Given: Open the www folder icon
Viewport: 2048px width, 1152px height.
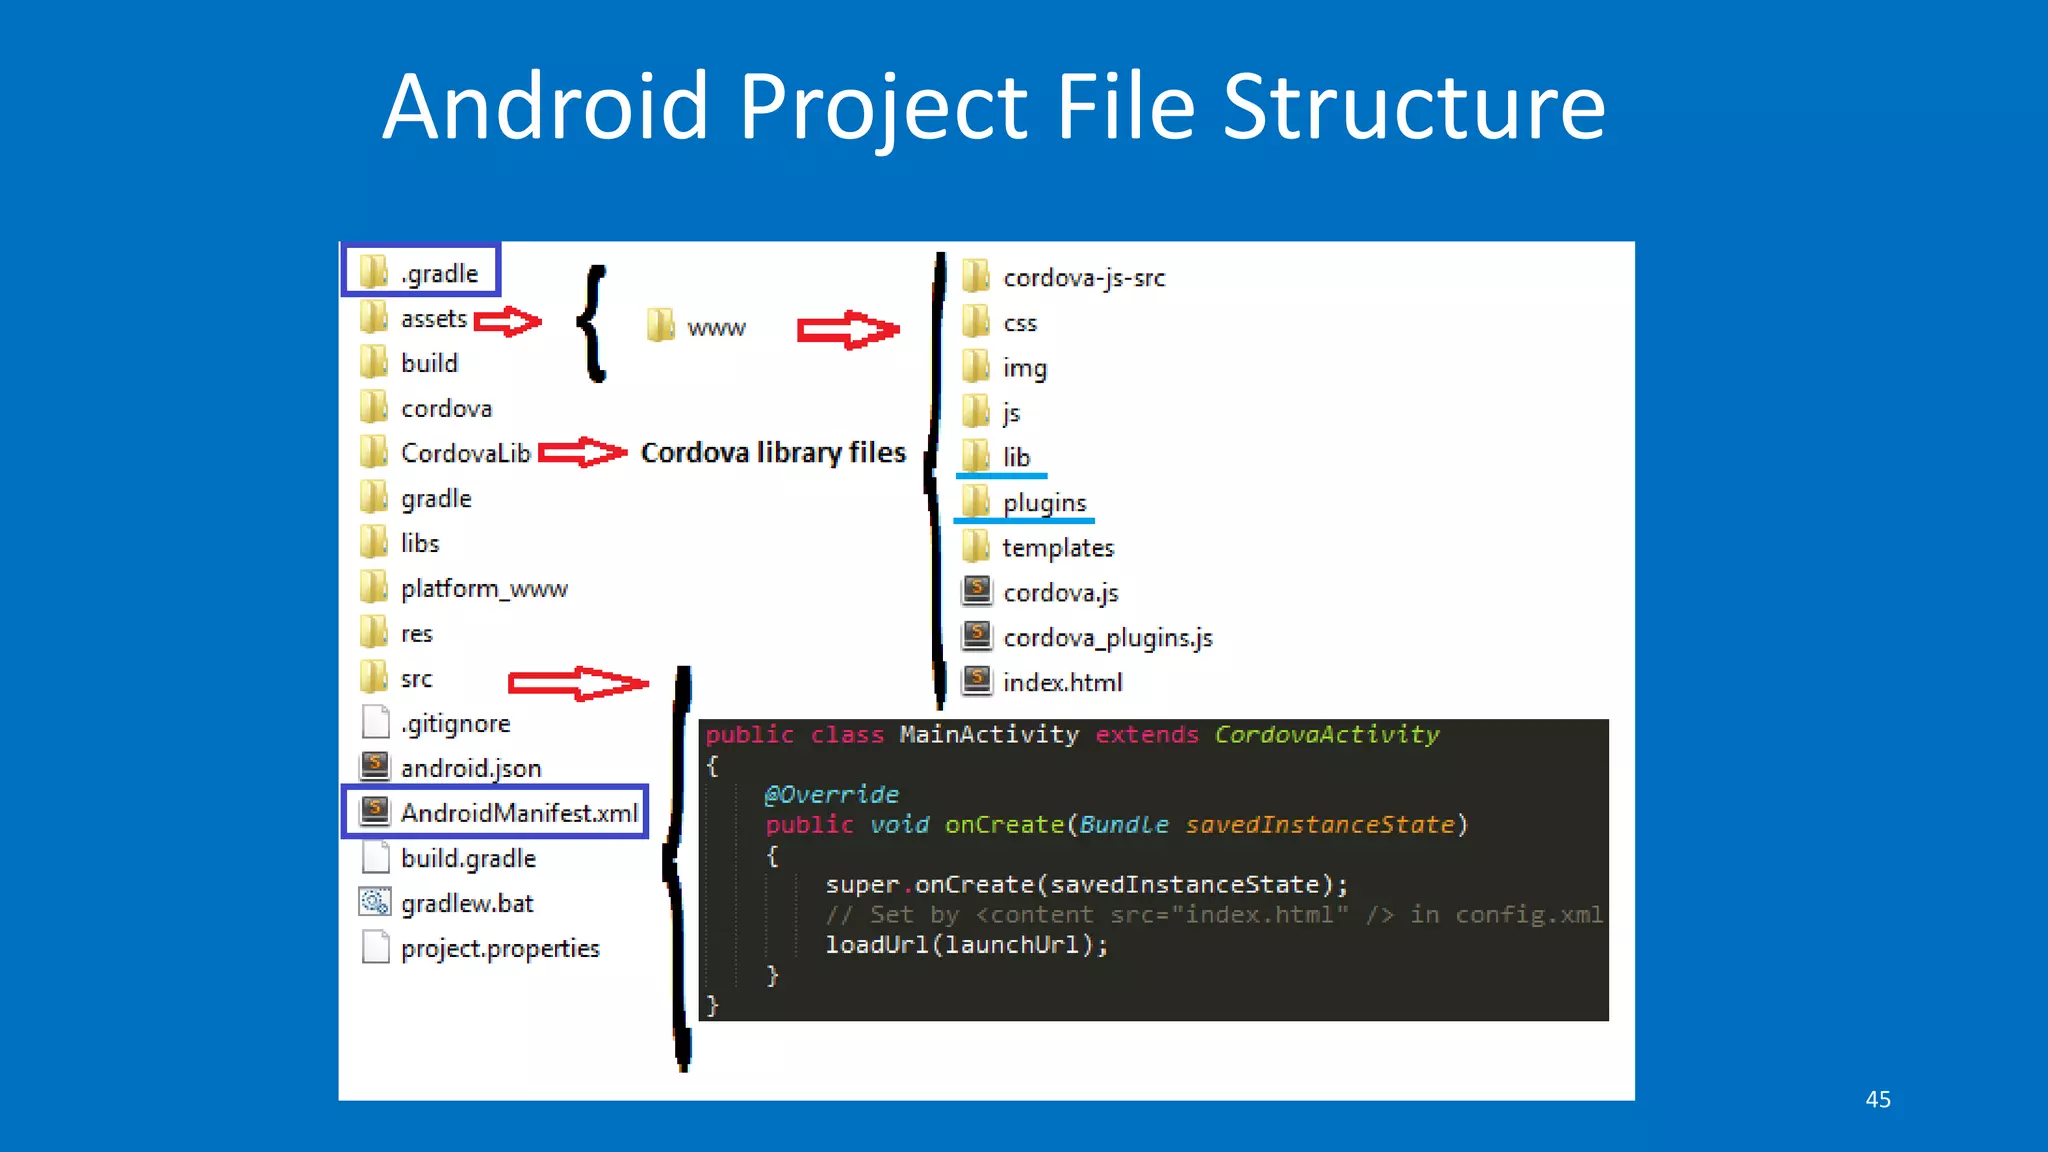Looking at the screenshot, I should (661, 325).
